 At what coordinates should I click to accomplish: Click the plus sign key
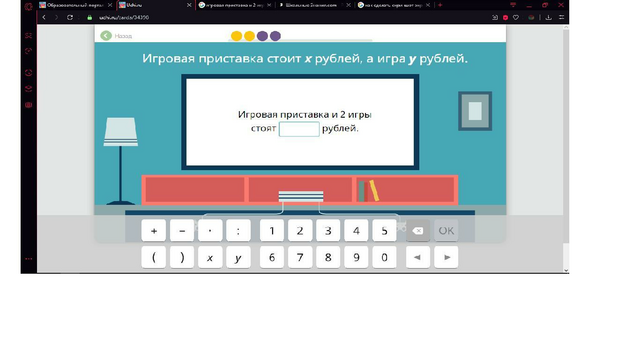153,231
